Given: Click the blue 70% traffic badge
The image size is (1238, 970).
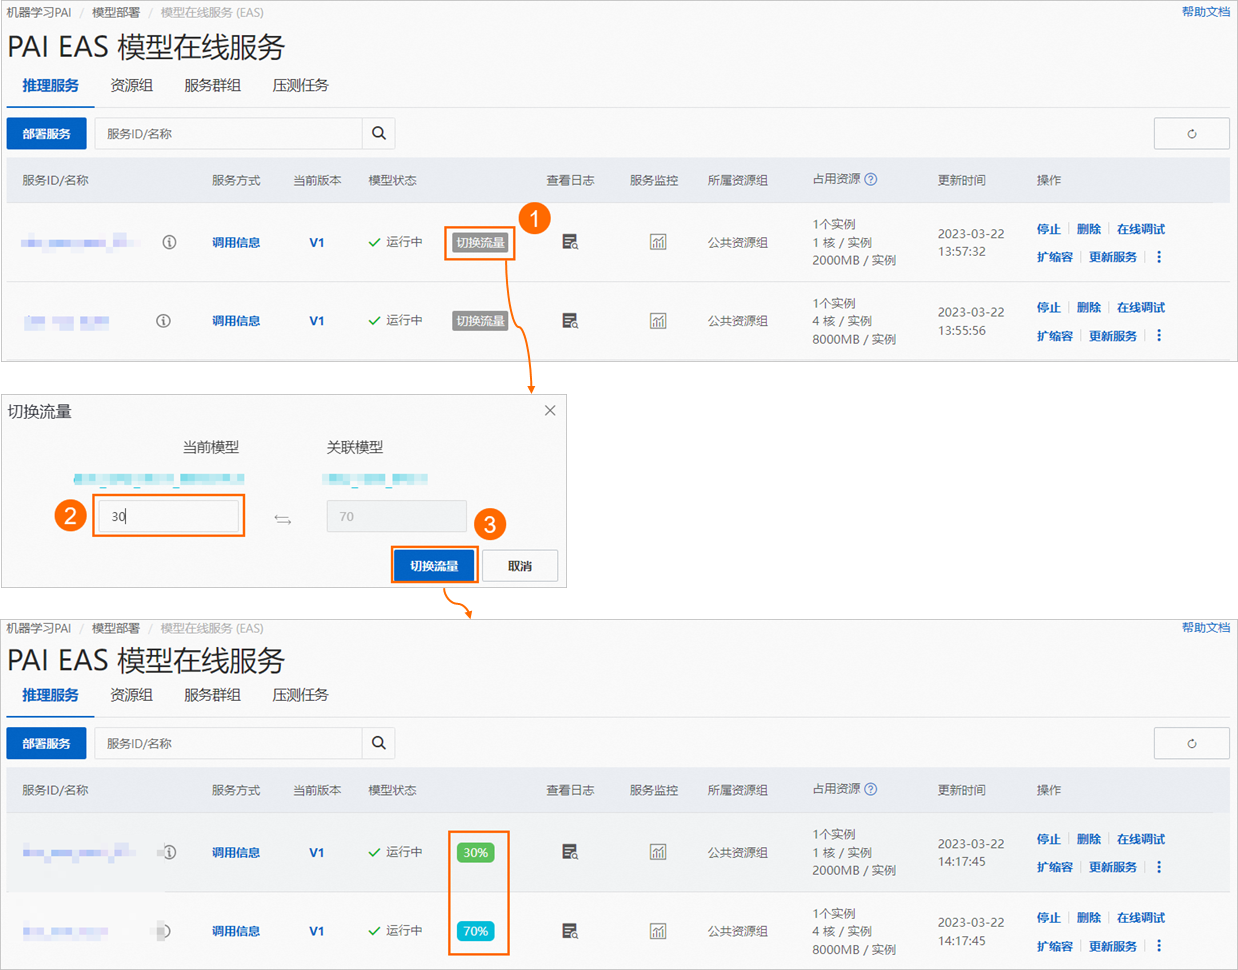Looking at the screenshot, I should tap(478, 930).
